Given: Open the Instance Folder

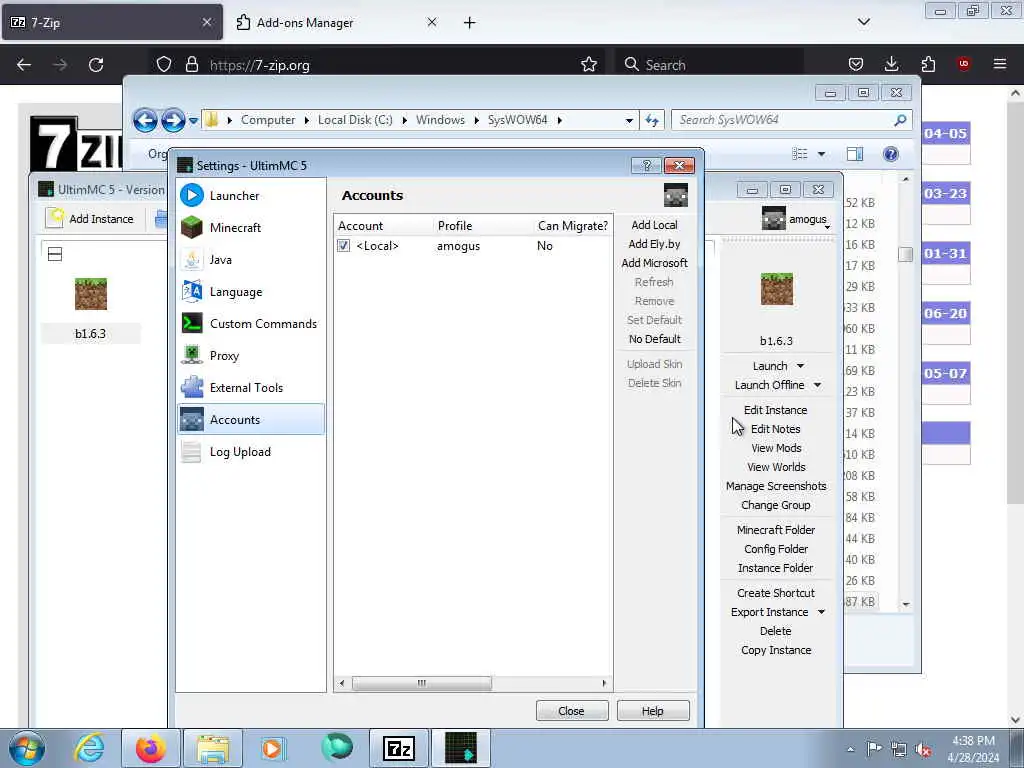Looking at the screenshot, I should [776, 568].
